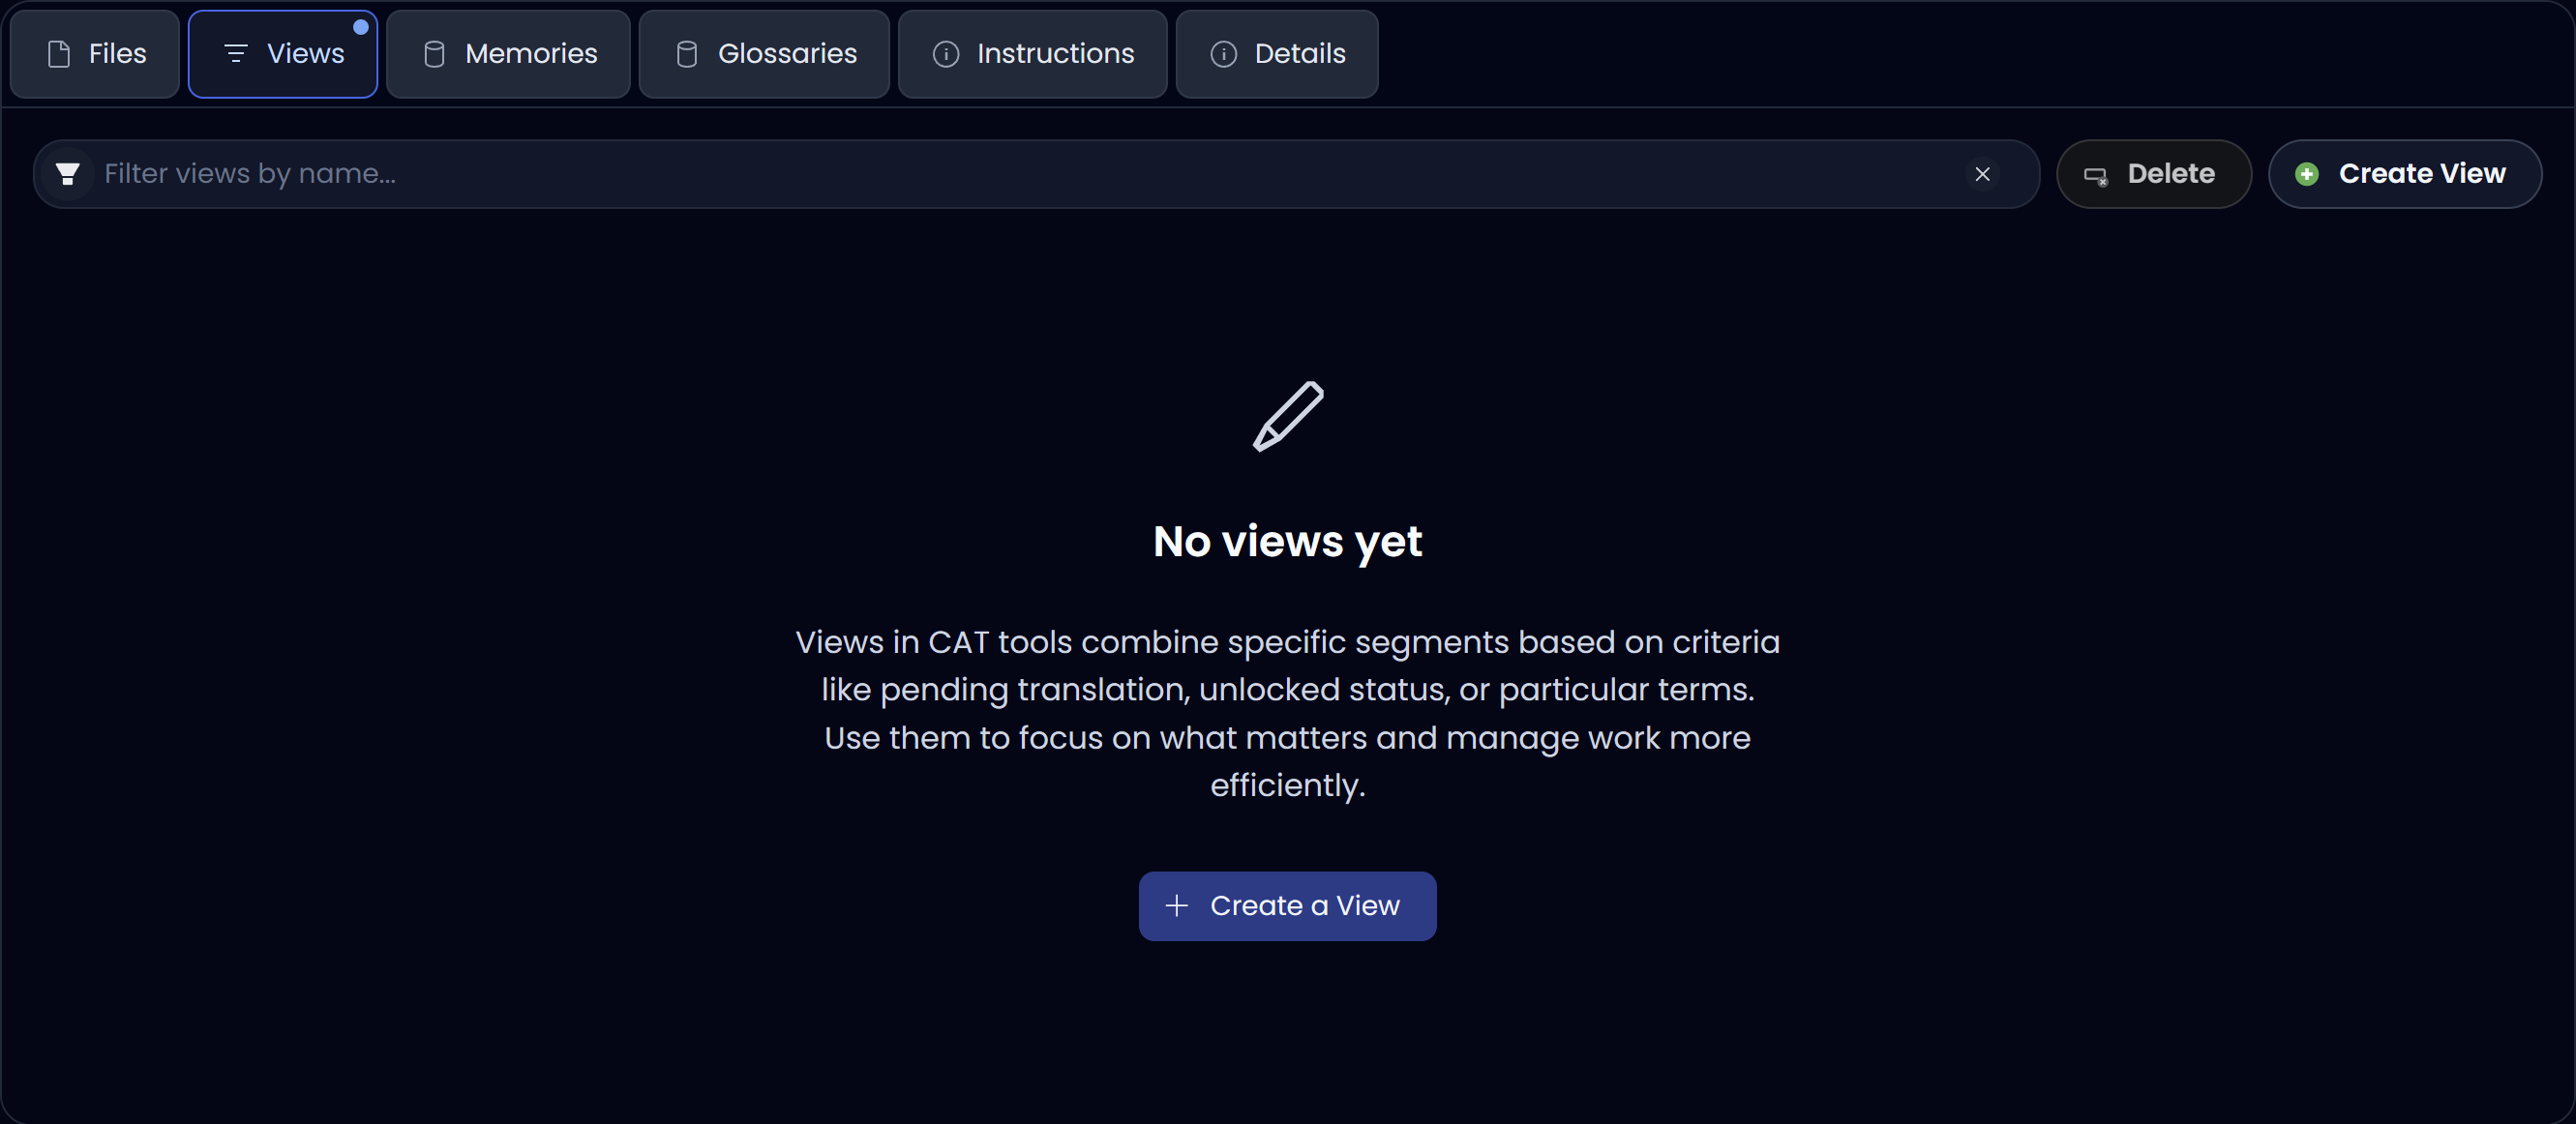Click the Delete button's trash icon

(x=2097, y=173)
